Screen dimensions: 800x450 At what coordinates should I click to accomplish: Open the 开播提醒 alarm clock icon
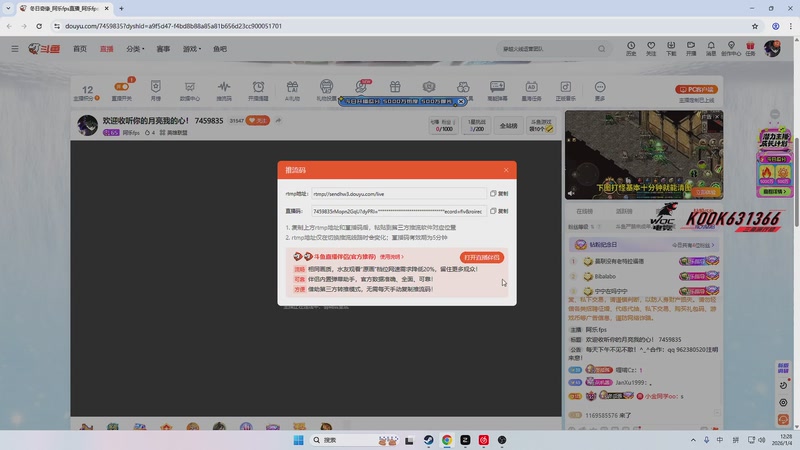(x=258, y=90)
